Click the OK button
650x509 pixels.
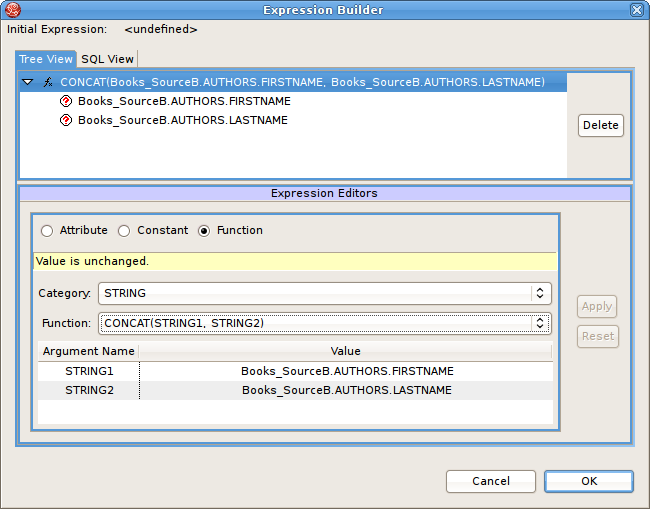coord(589,481)
